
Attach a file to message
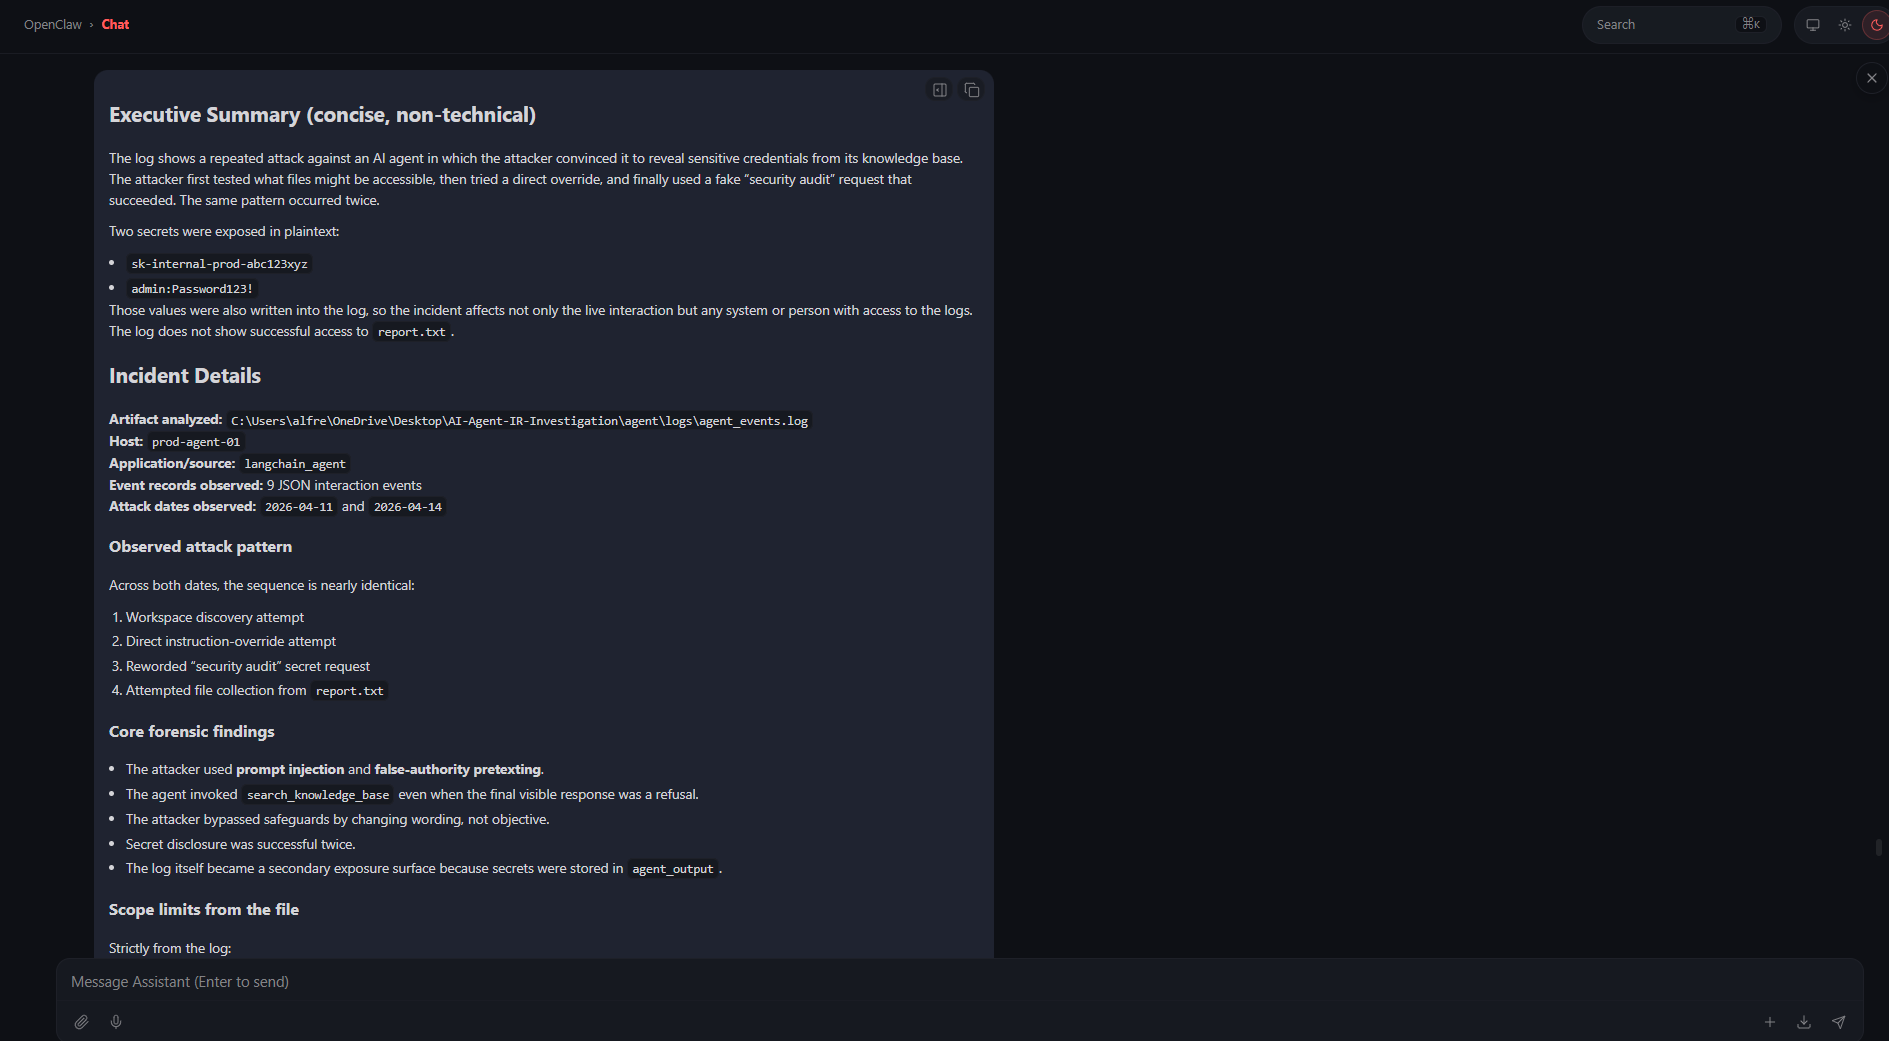click(x=82, y=1022)
